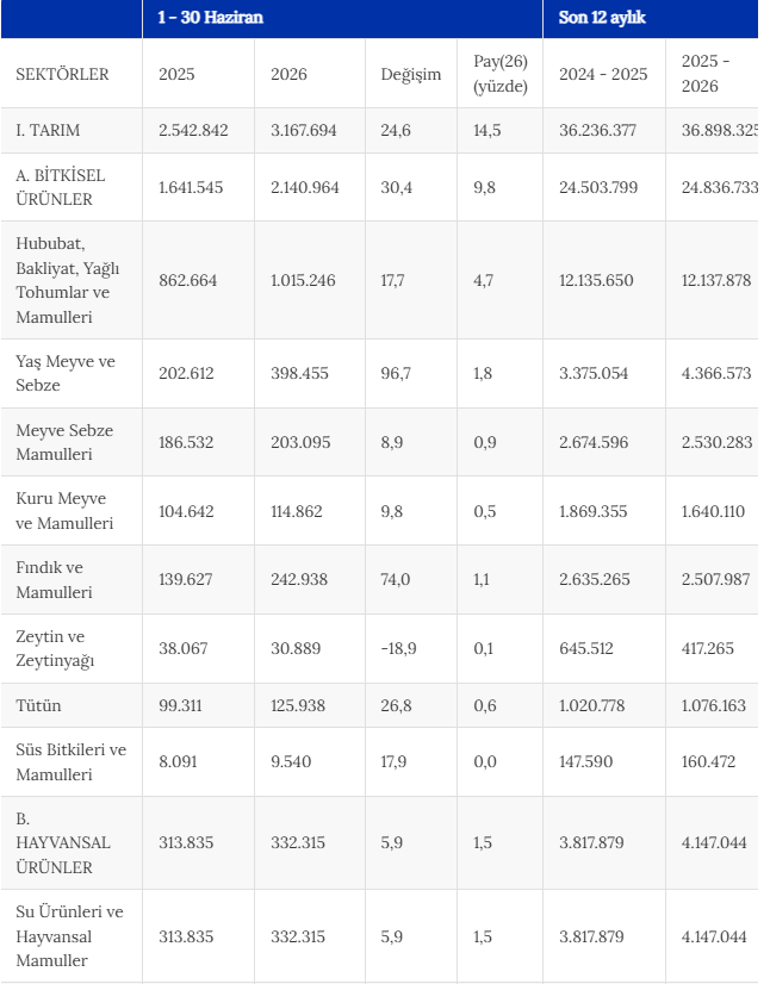770x984 pixels.
Task: Select the SEKTÖRLER column header
Action: tap(62, 74)
